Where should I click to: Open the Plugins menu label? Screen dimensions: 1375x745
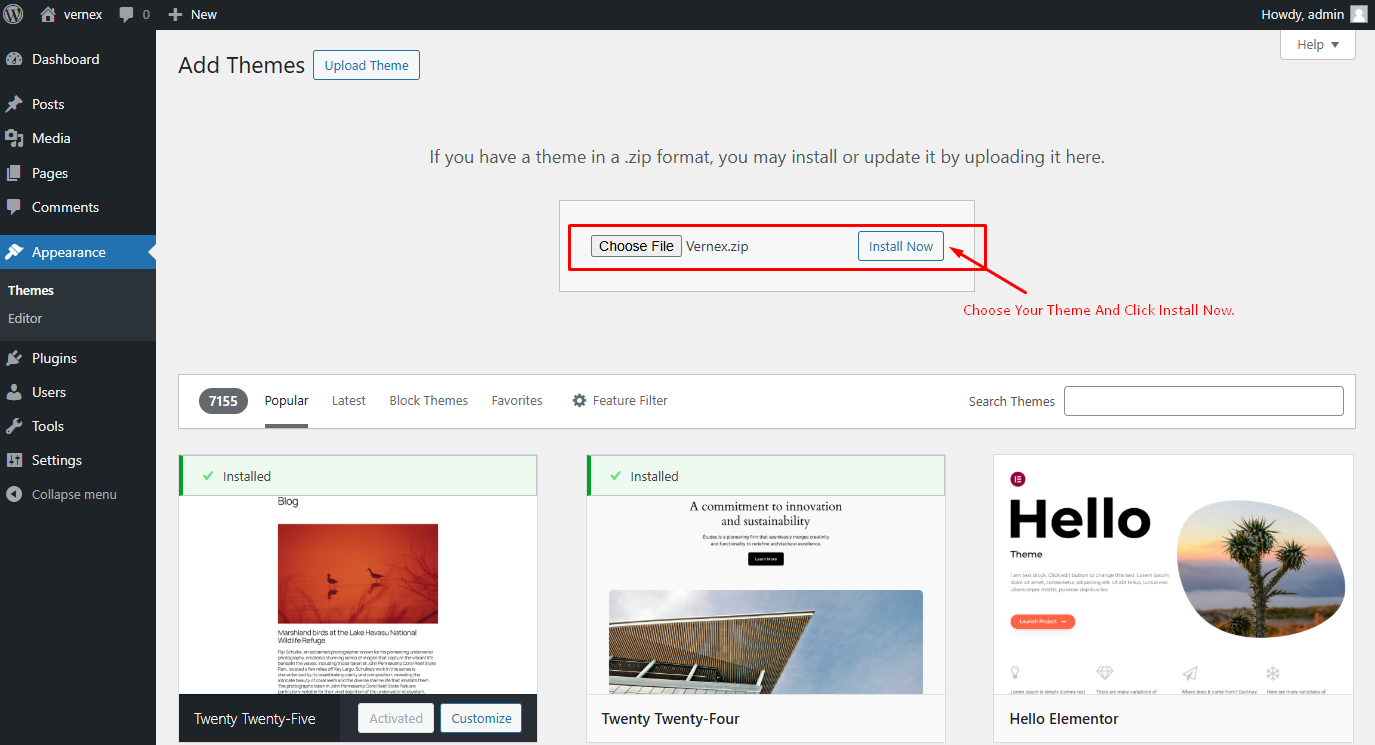(x=54, y=358)
